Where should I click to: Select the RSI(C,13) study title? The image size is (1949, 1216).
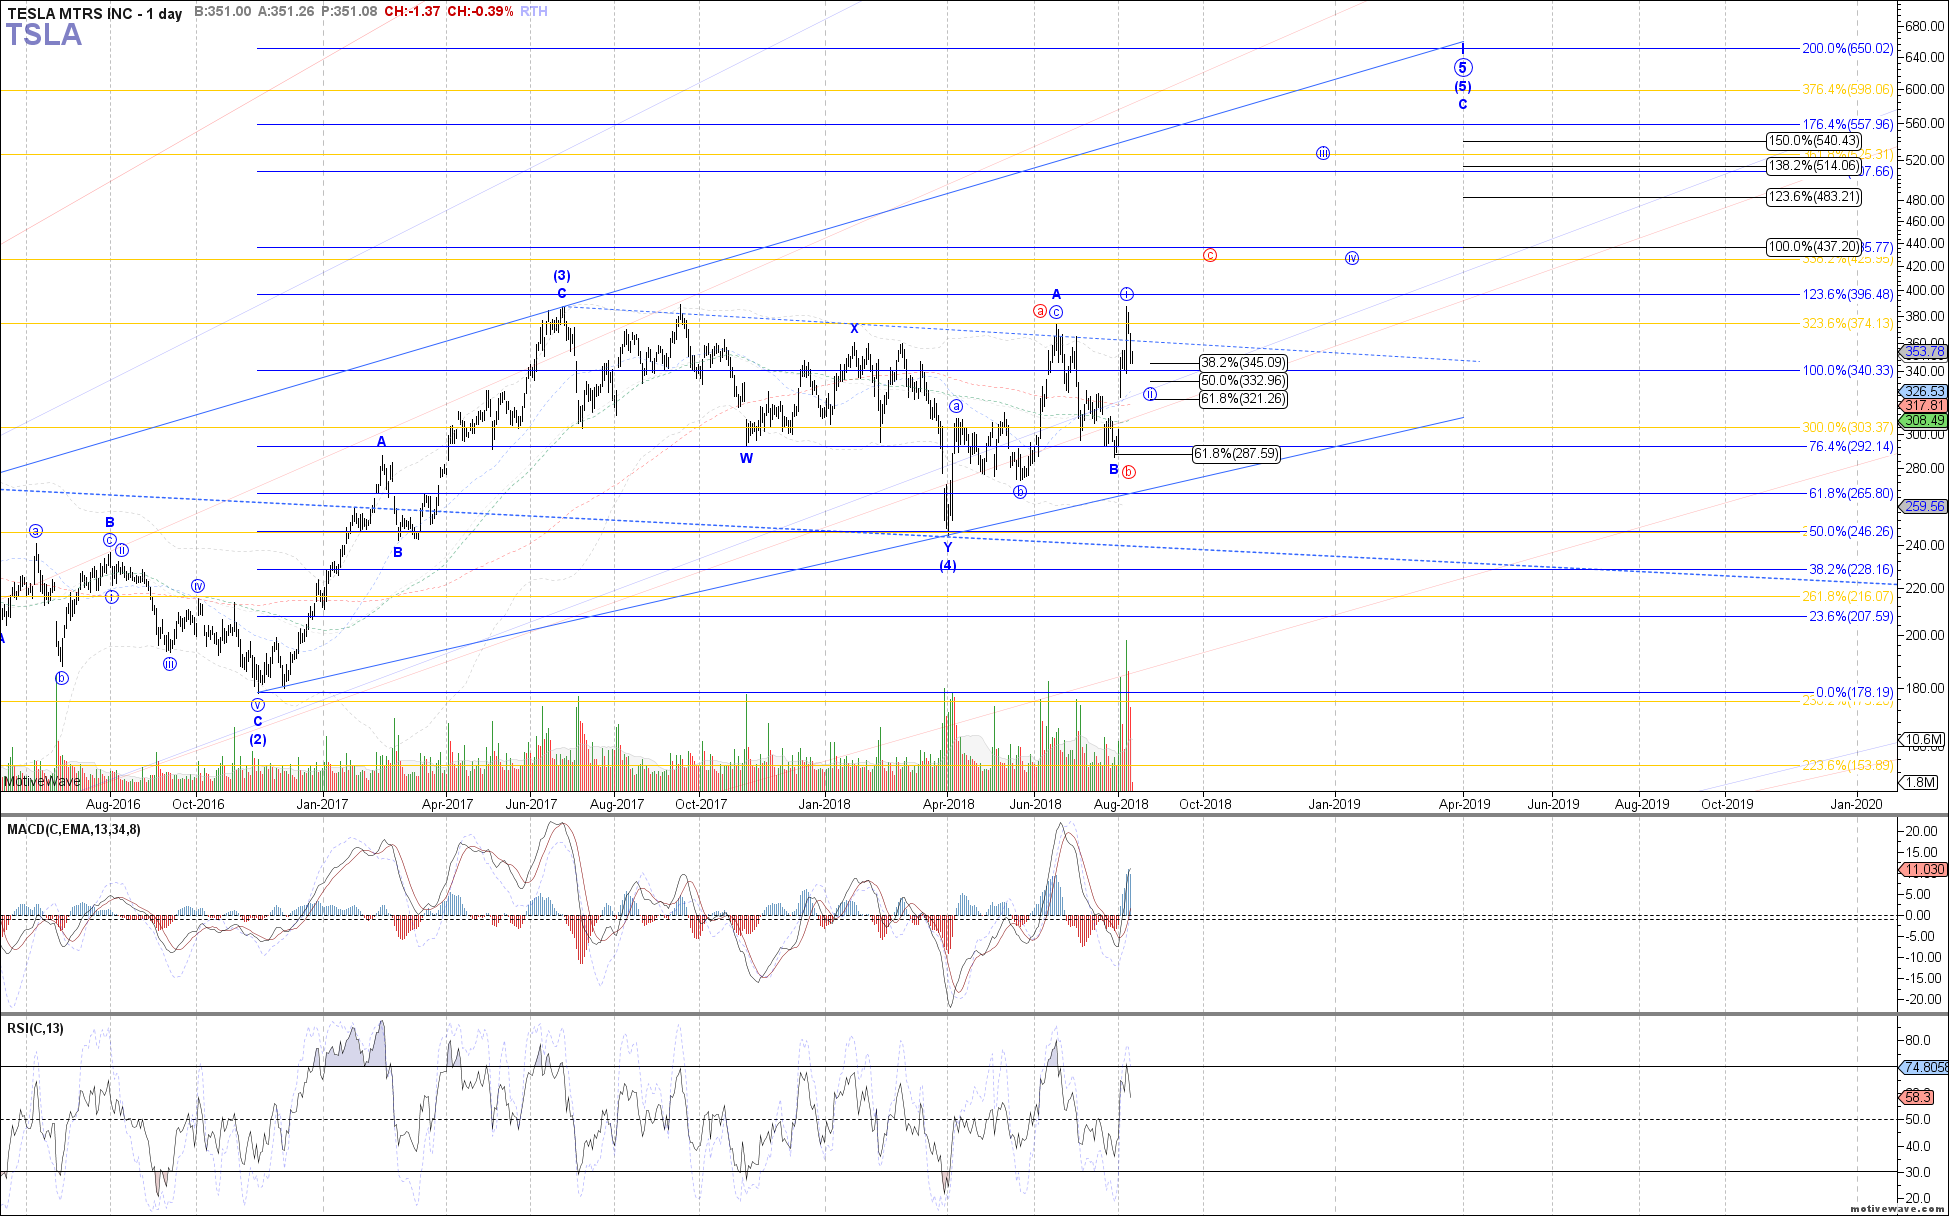pos(36,1028)
